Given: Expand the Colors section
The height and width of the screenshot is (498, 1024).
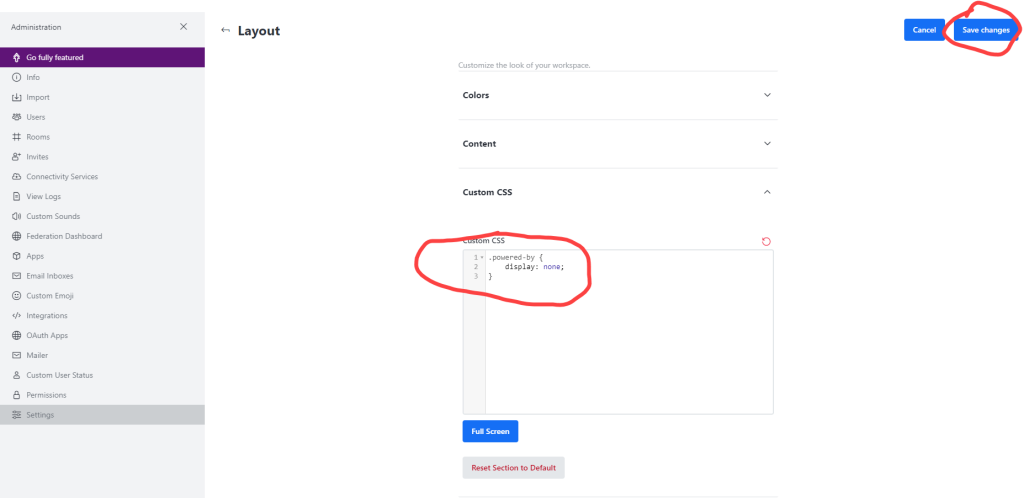Looking at the screenshot, I should coord(767,95).
